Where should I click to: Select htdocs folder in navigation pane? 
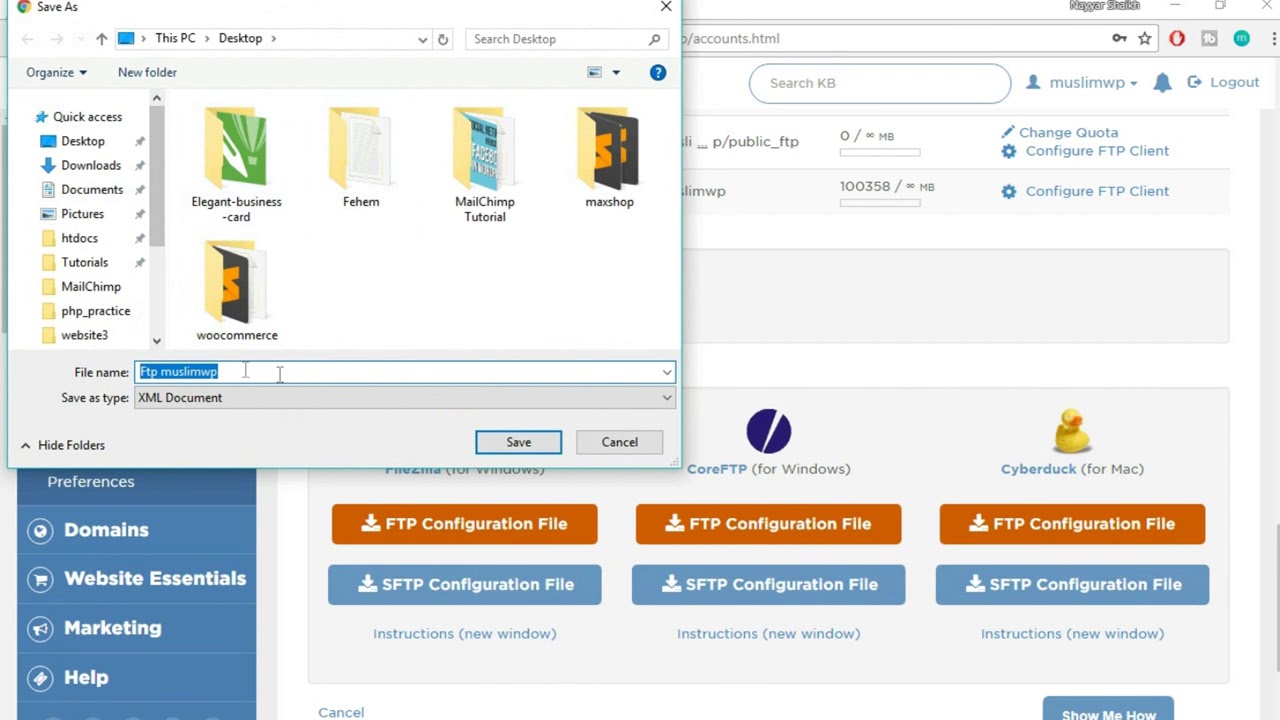tap(79, 238)
